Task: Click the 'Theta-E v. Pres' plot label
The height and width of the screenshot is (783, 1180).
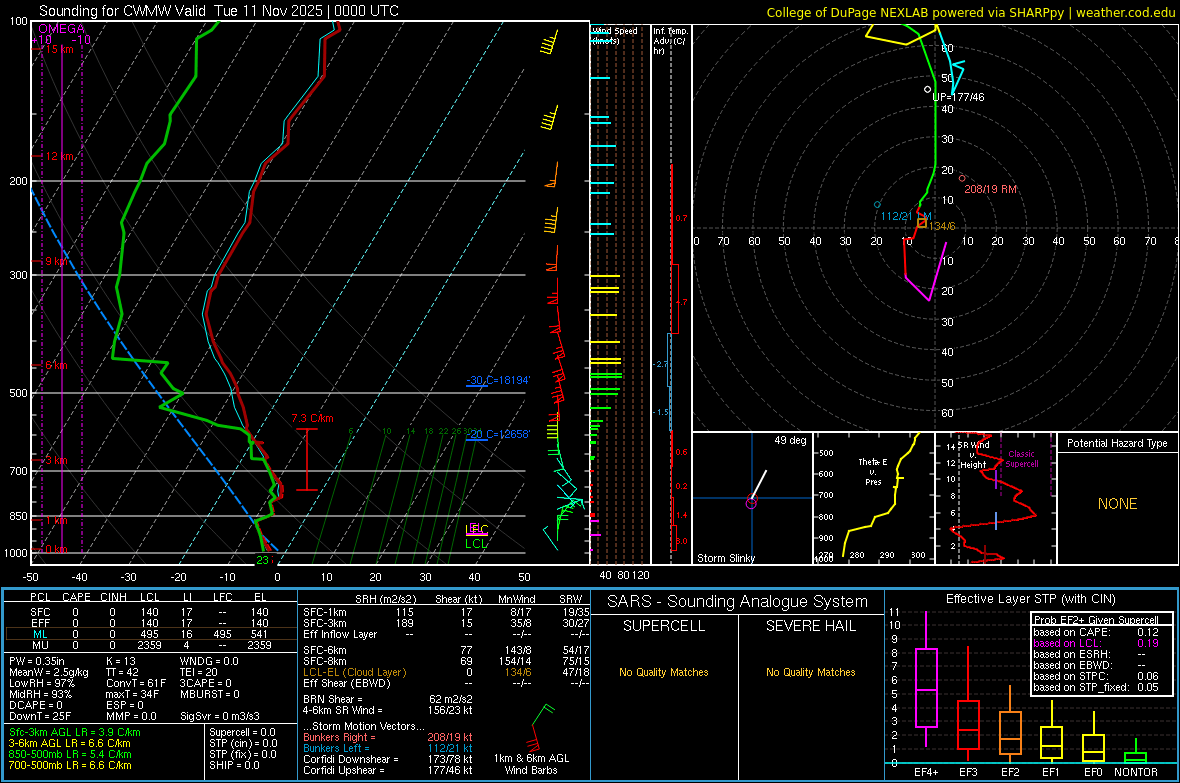Action: [873, 471]
